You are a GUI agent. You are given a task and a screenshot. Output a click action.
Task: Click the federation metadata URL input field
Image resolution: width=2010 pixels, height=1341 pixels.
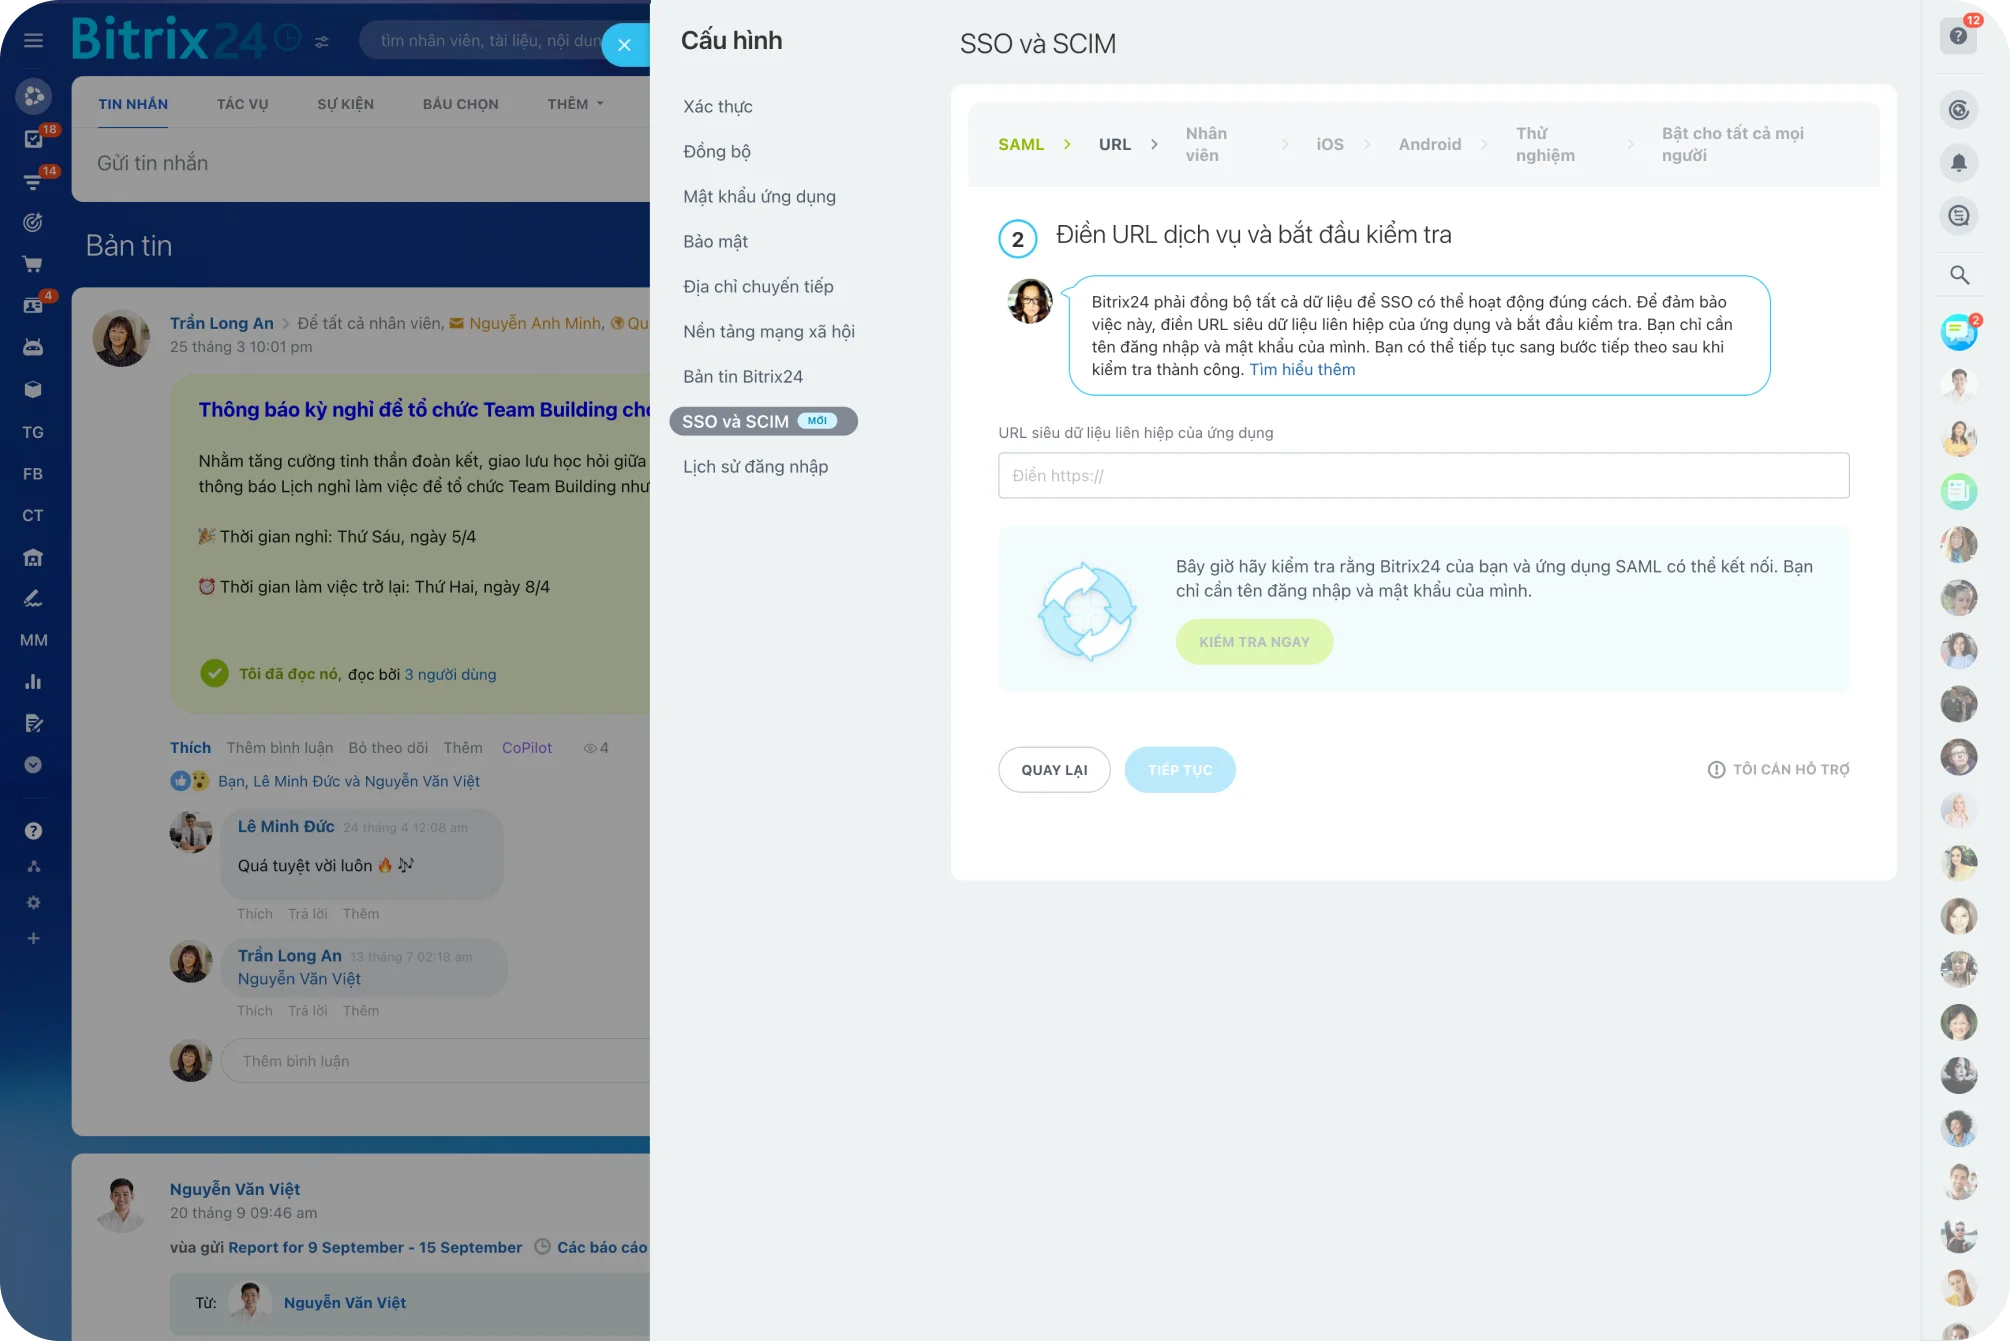[x=1423, y=476]
